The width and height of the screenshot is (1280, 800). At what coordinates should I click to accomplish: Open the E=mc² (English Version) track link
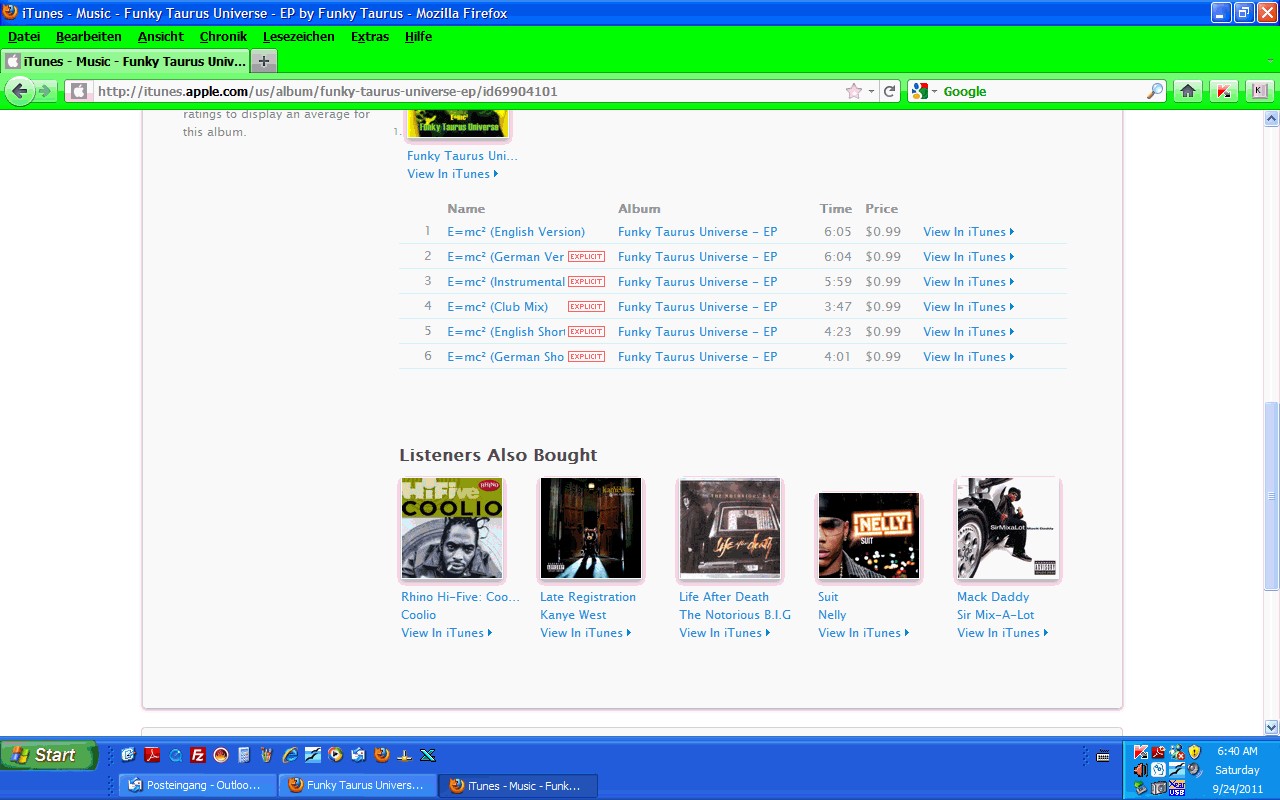click(x=516, y=232)
